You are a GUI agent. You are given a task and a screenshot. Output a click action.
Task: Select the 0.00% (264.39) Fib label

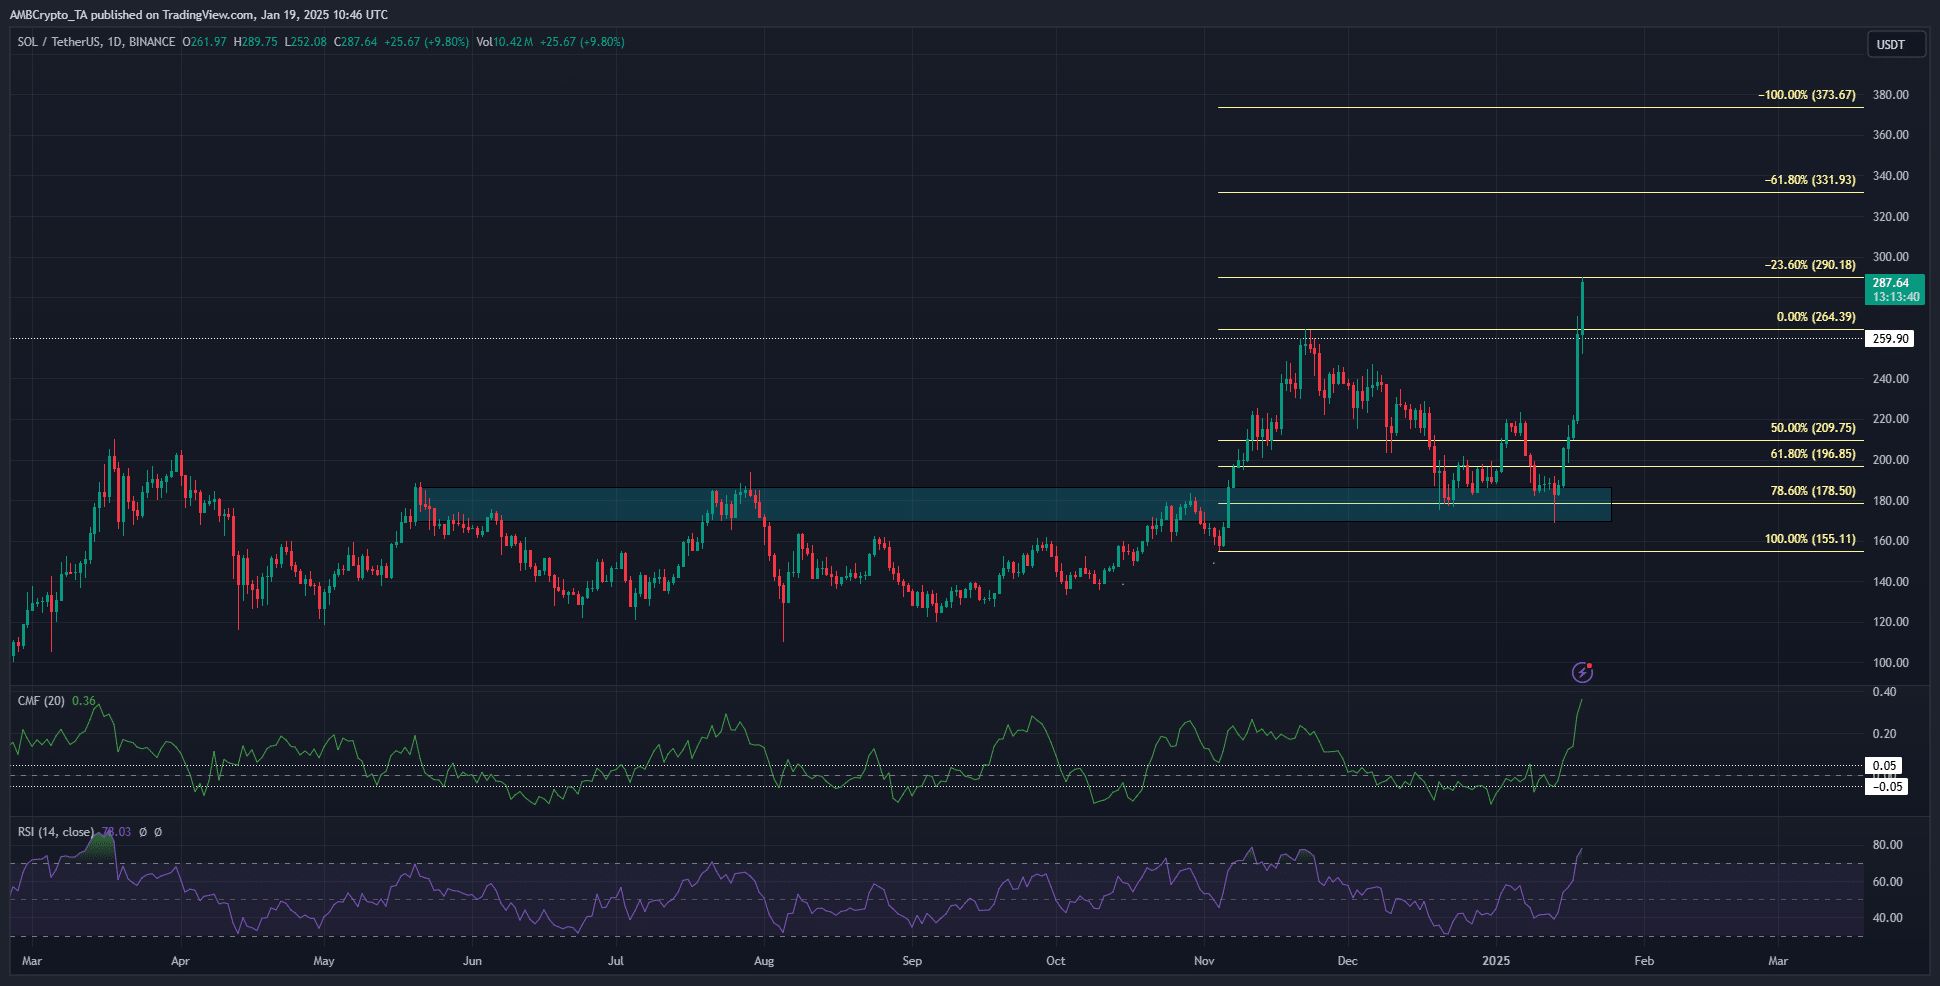pos(1816,317)
